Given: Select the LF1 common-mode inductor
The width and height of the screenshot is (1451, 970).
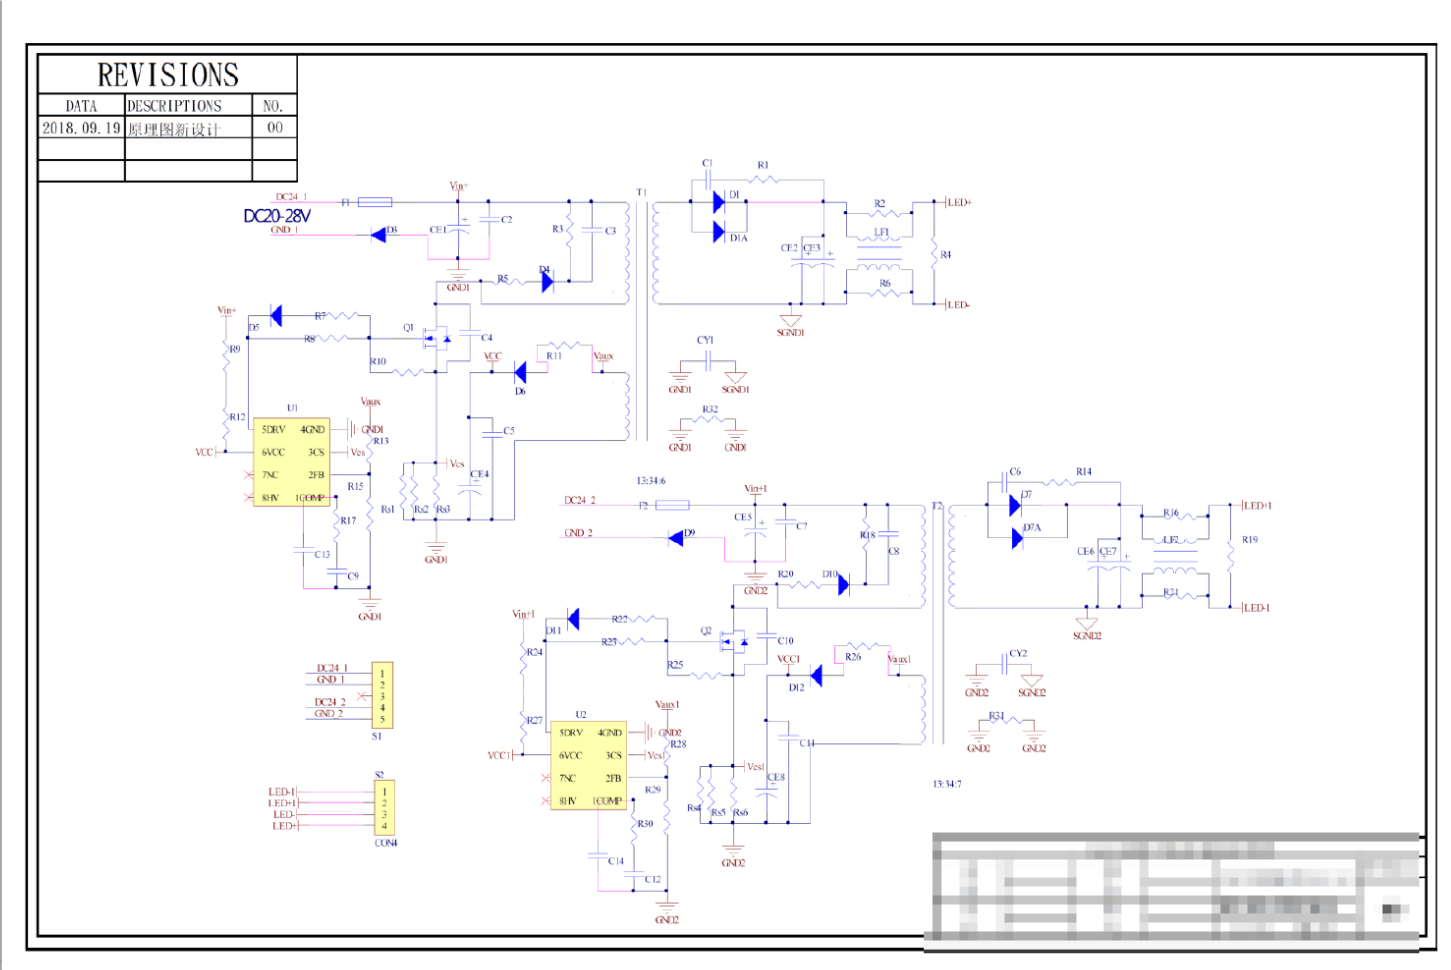Looking at the screenshot, I should tap(879, 253).
